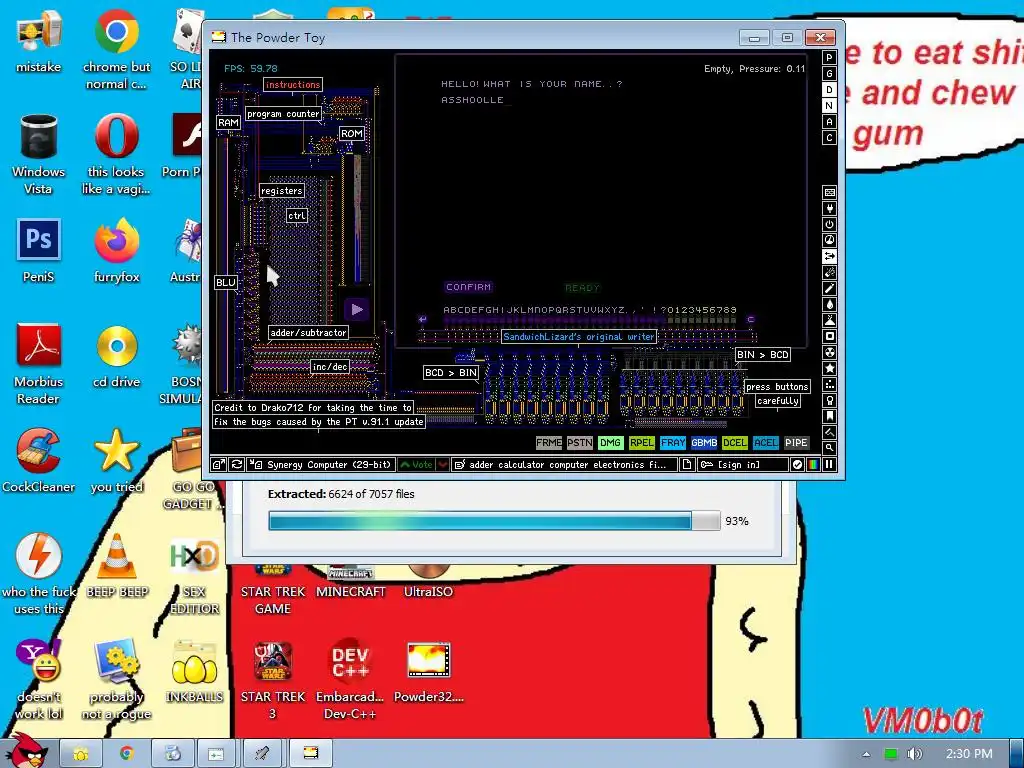
Task: Show hidden tray icons arrow
Action: pyautogui.click(x=866, y=754)
